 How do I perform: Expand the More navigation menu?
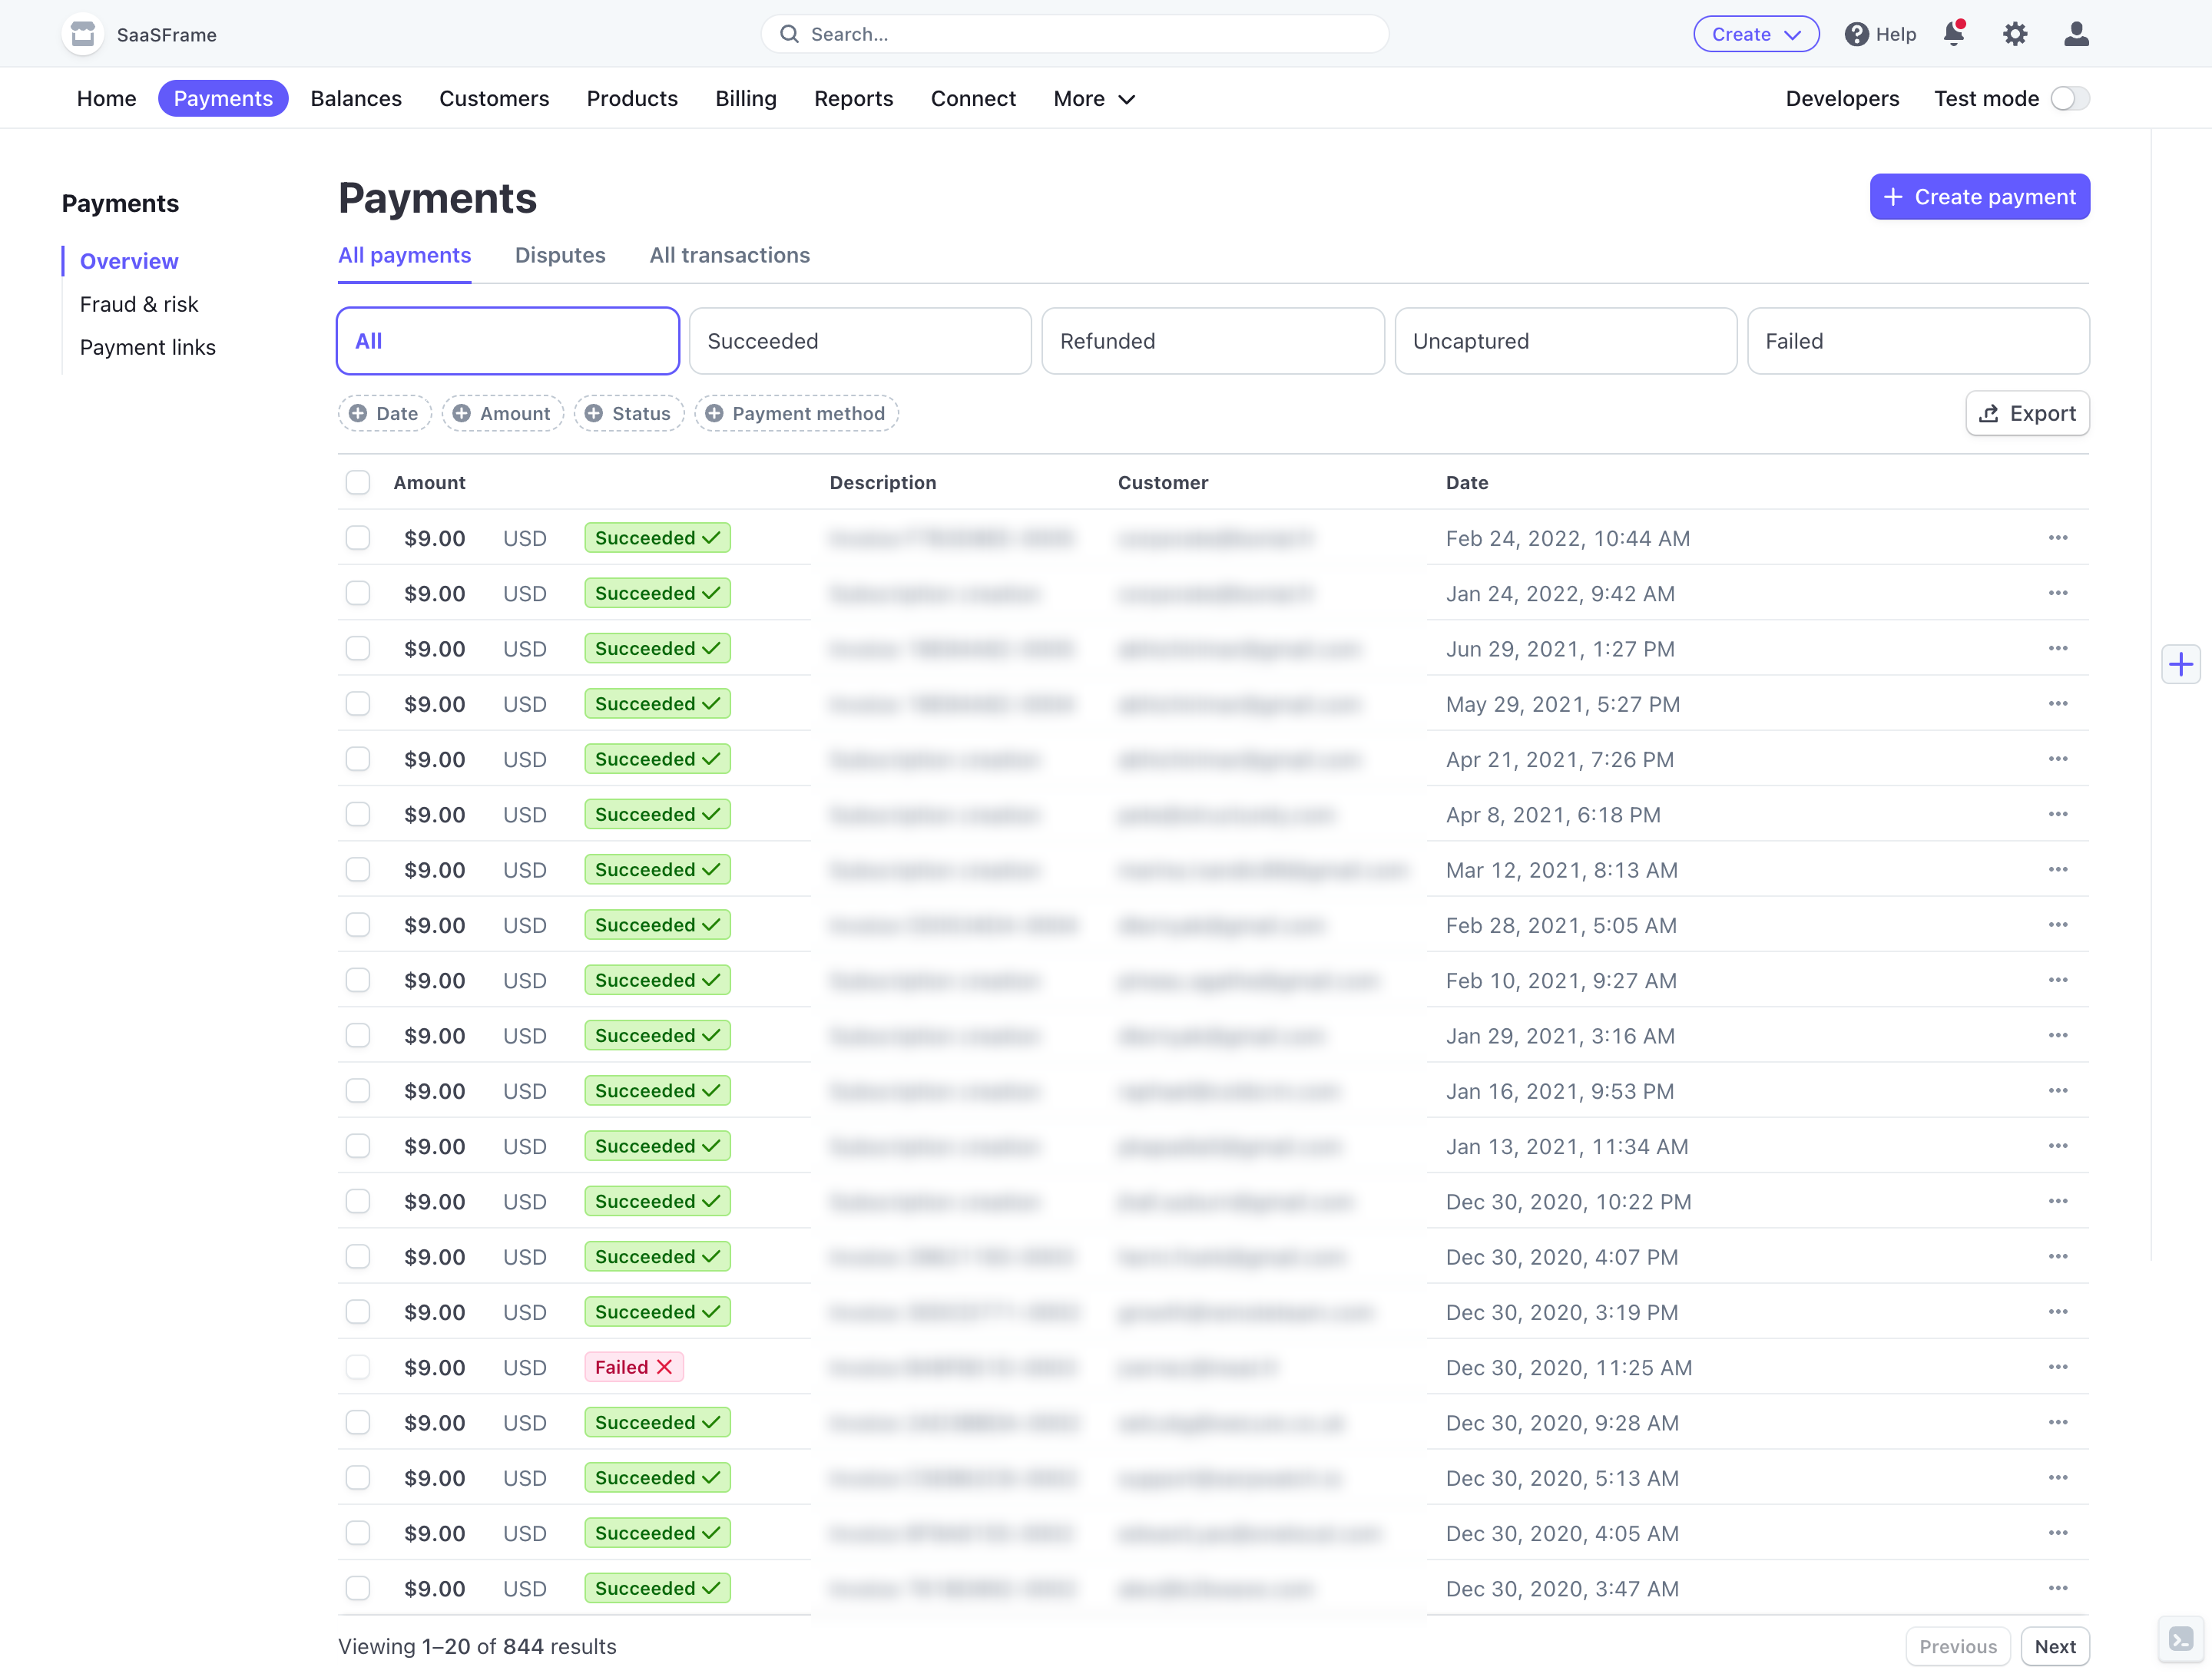pyautogui.click(x=1093, y=98)
